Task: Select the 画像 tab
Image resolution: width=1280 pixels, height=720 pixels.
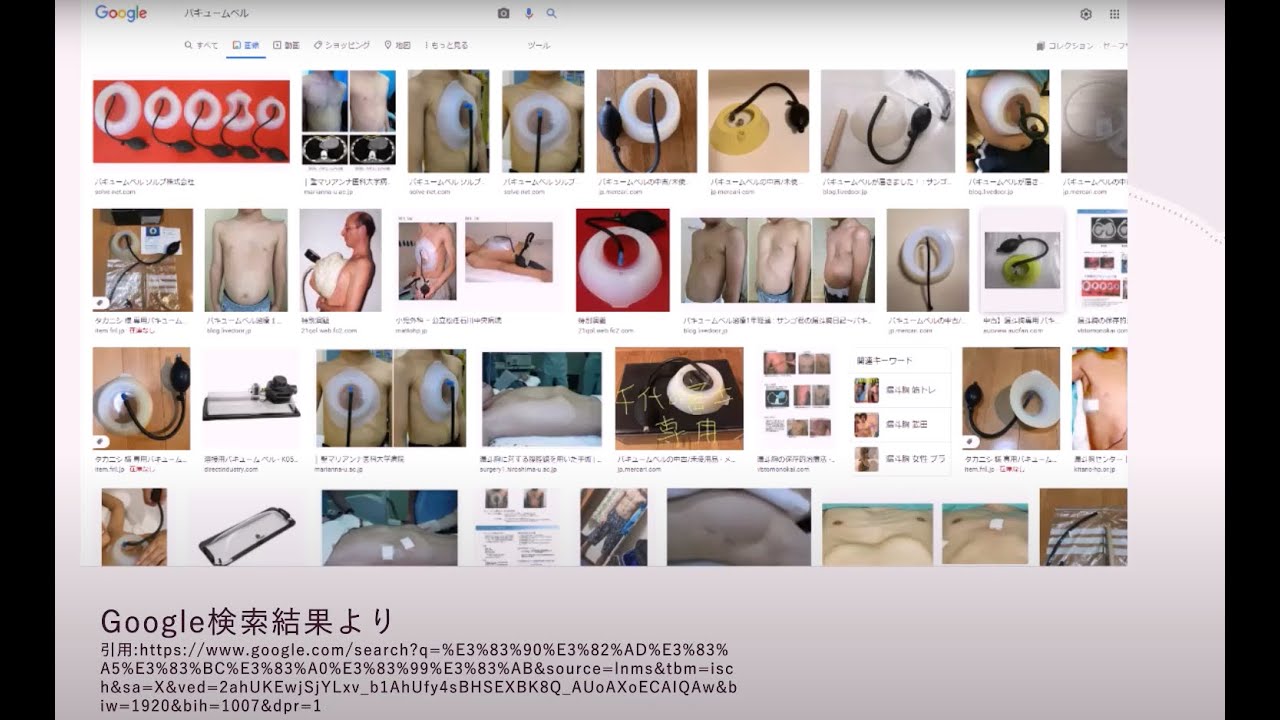Action: (245, 45)
